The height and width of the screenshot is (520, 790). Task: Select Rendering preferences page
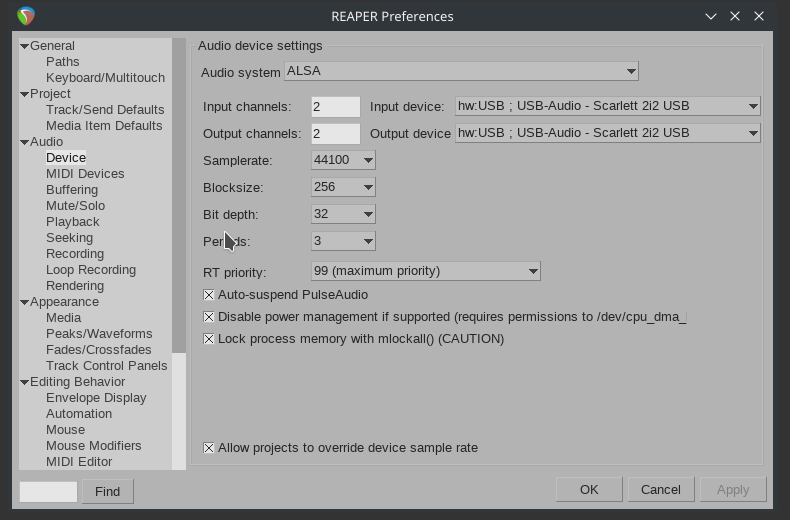75,286
